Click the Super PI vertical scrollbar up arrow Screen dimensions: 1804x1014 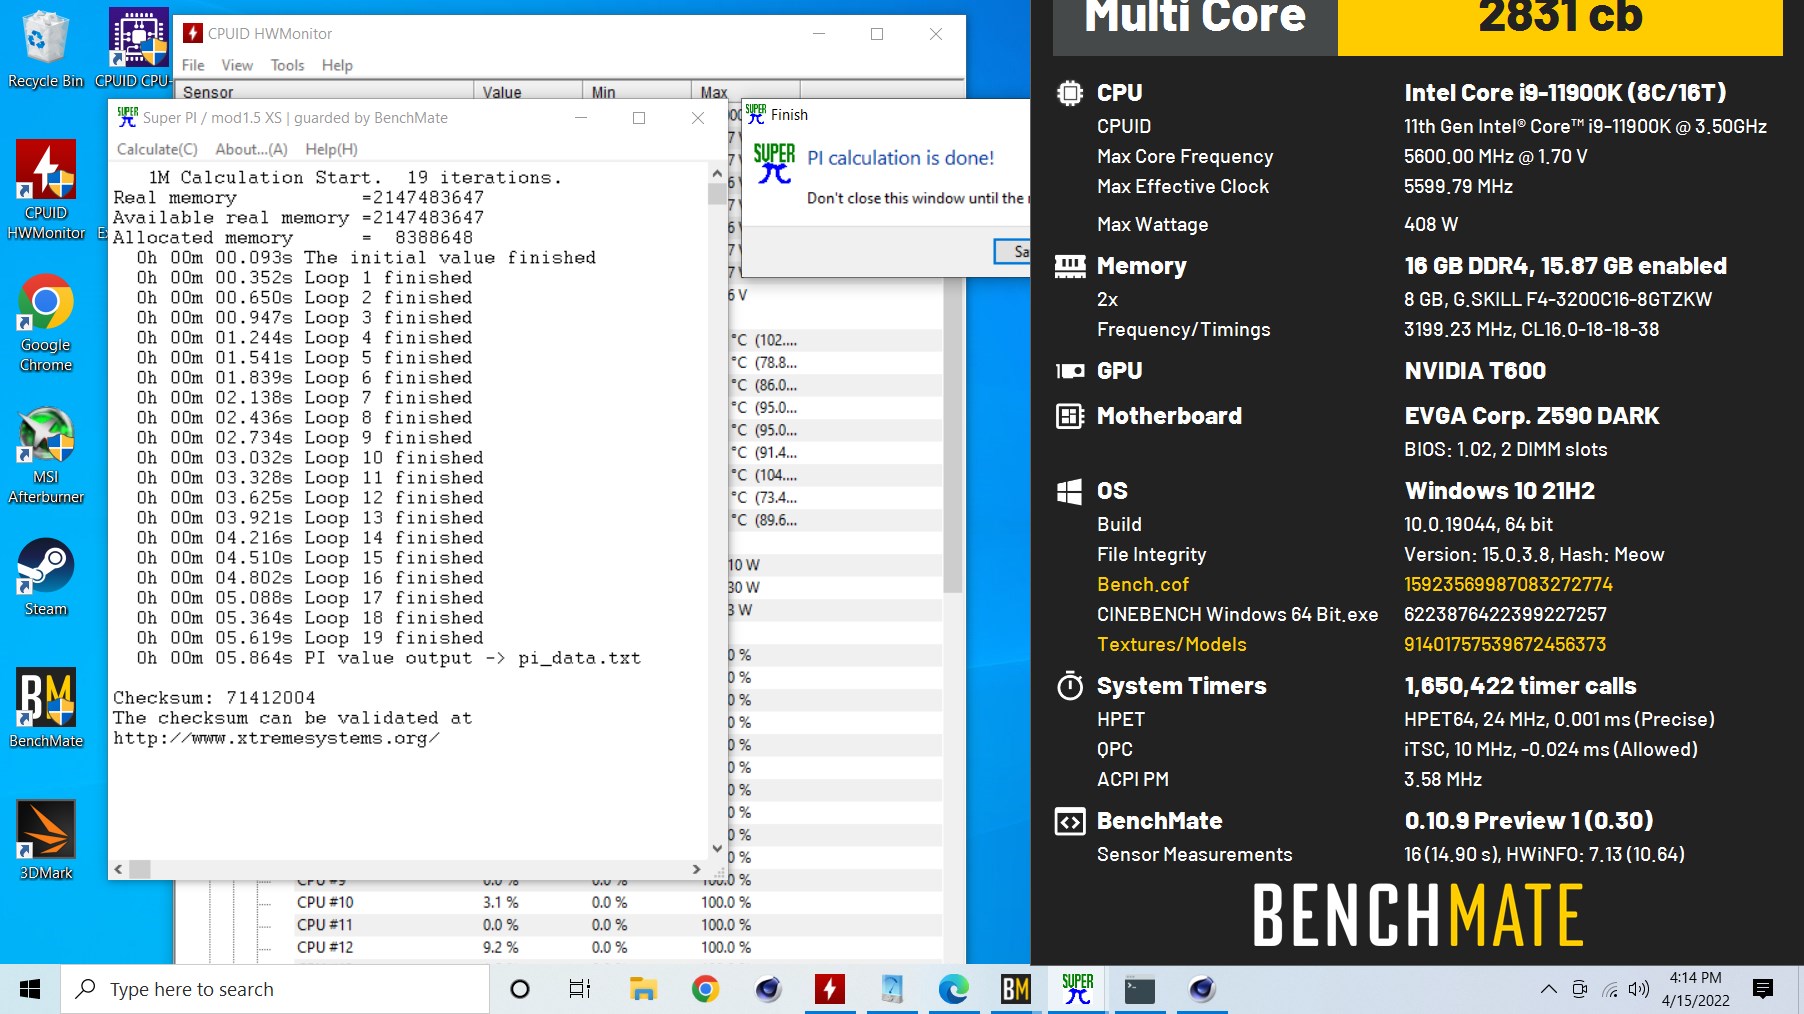click(x=716, y=173)
